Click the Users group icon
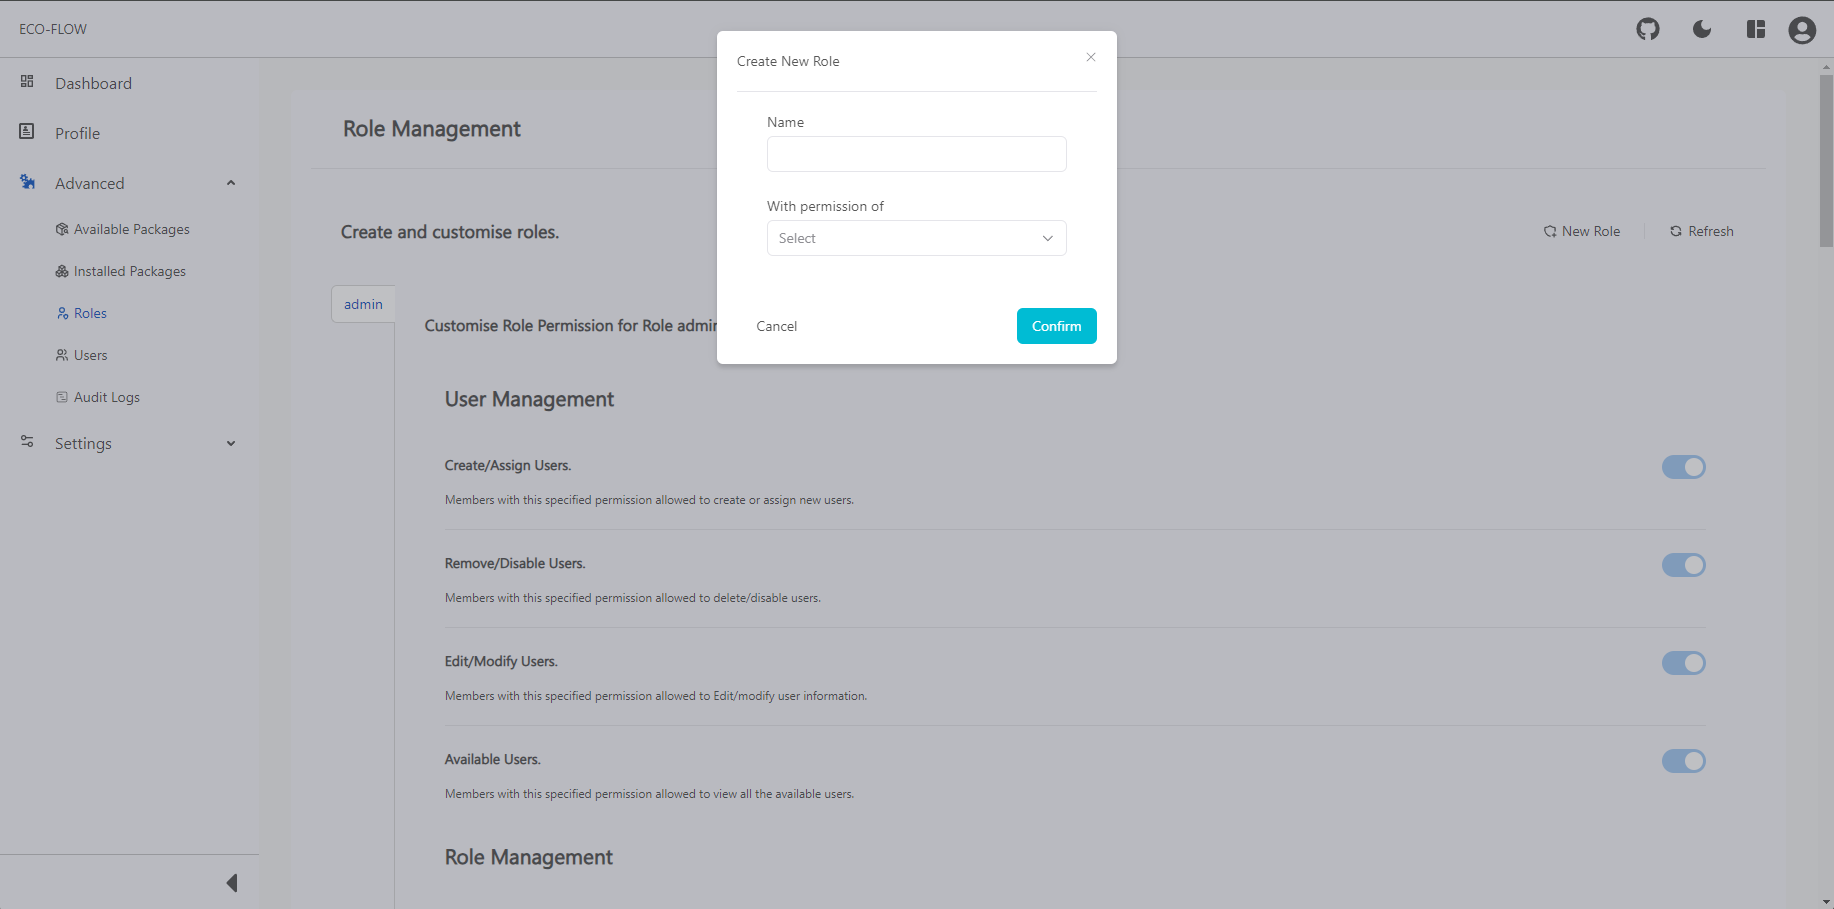 click(62, 355)
